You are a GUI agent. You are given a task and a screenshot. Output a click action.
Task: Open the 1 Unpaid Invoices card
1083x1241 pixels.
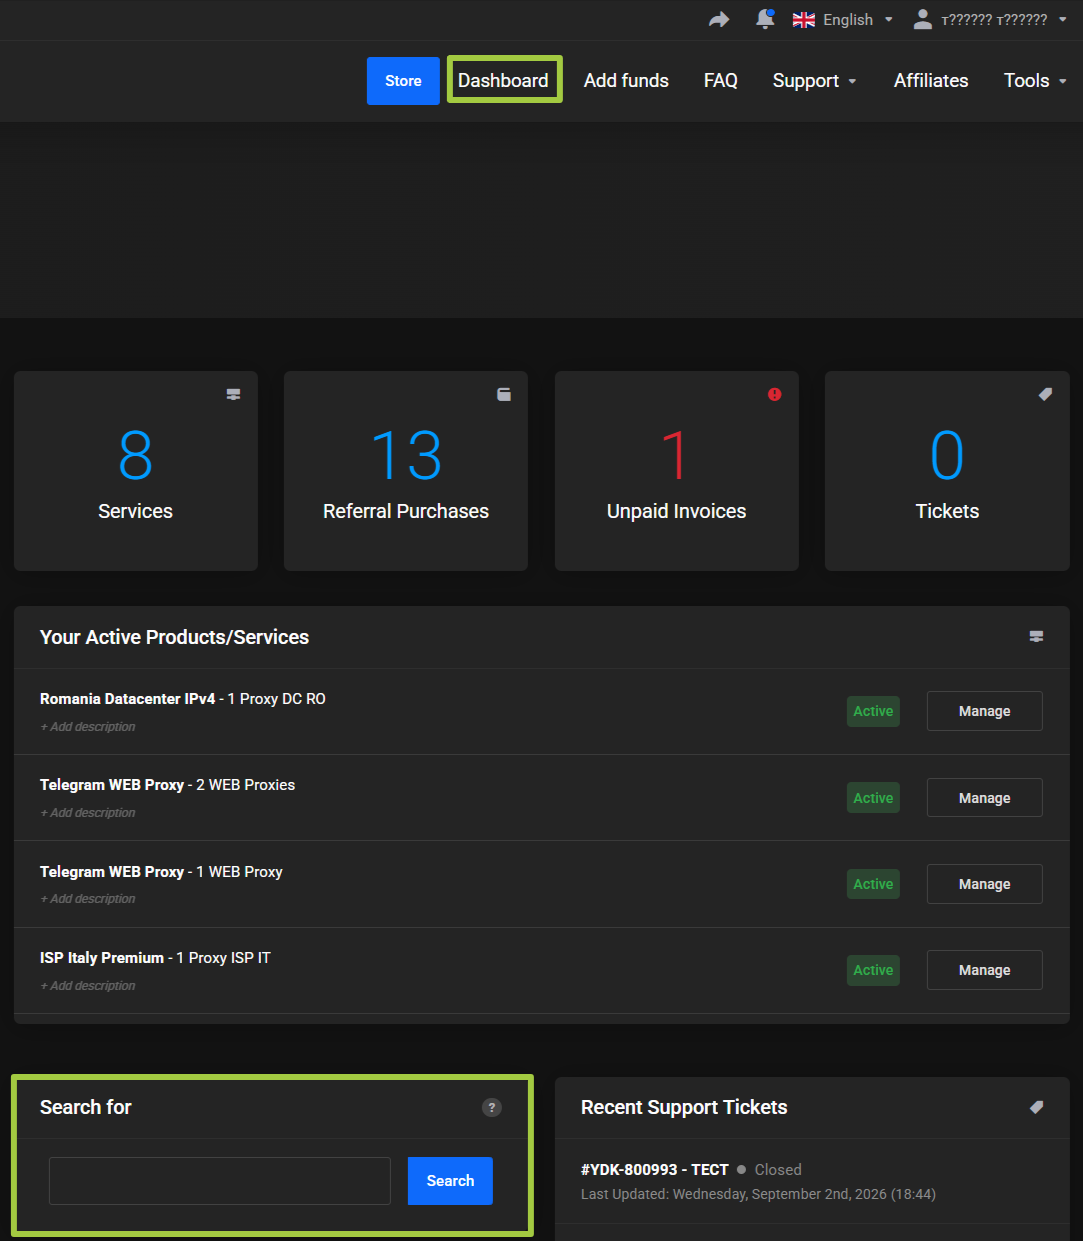(x=677, y=471)
